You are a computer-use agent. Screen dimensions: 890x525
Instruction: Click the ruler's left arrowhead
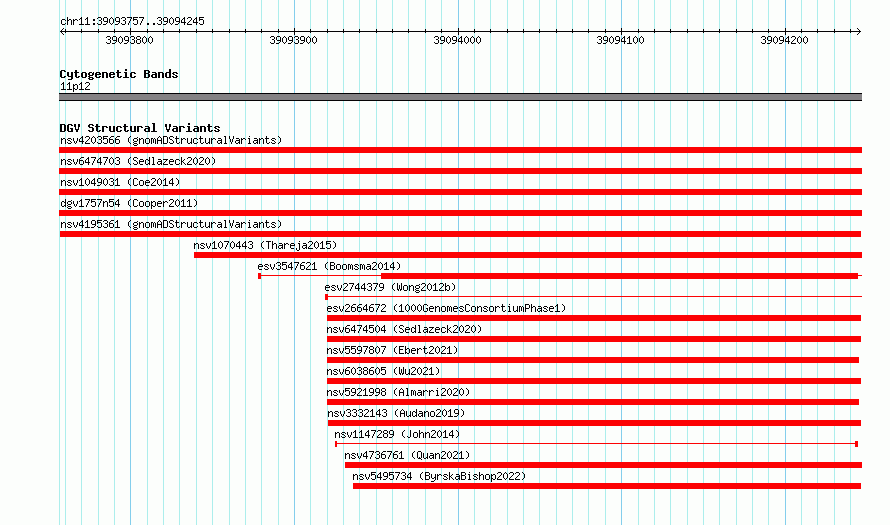[x=62, y=31]
